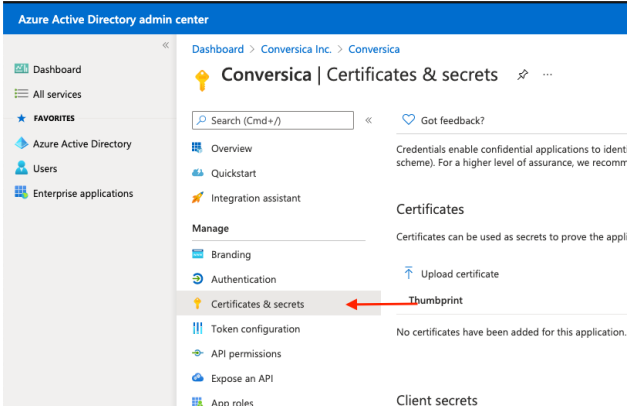The height and width of the screenshot is (410, 627).
Task: Click the Client secrets heading
Action: tap(437, 400)
